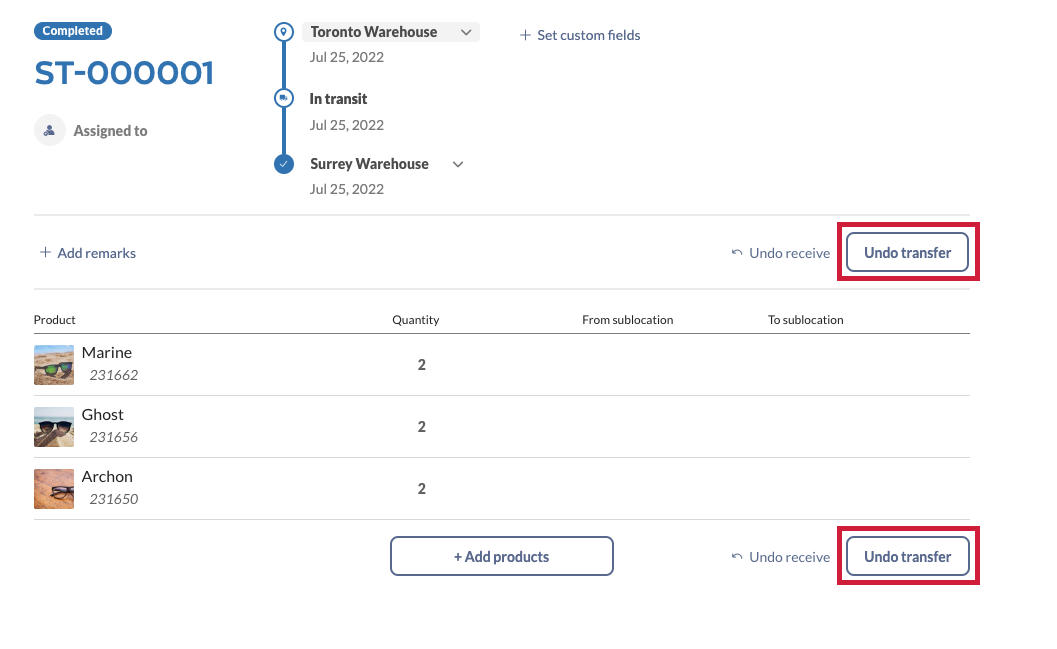Image resolution: width=1057 pixels, height=649 pixels.
Task: Click the Surrey Warehouse checkmark icon
Action: coord(284,164)
